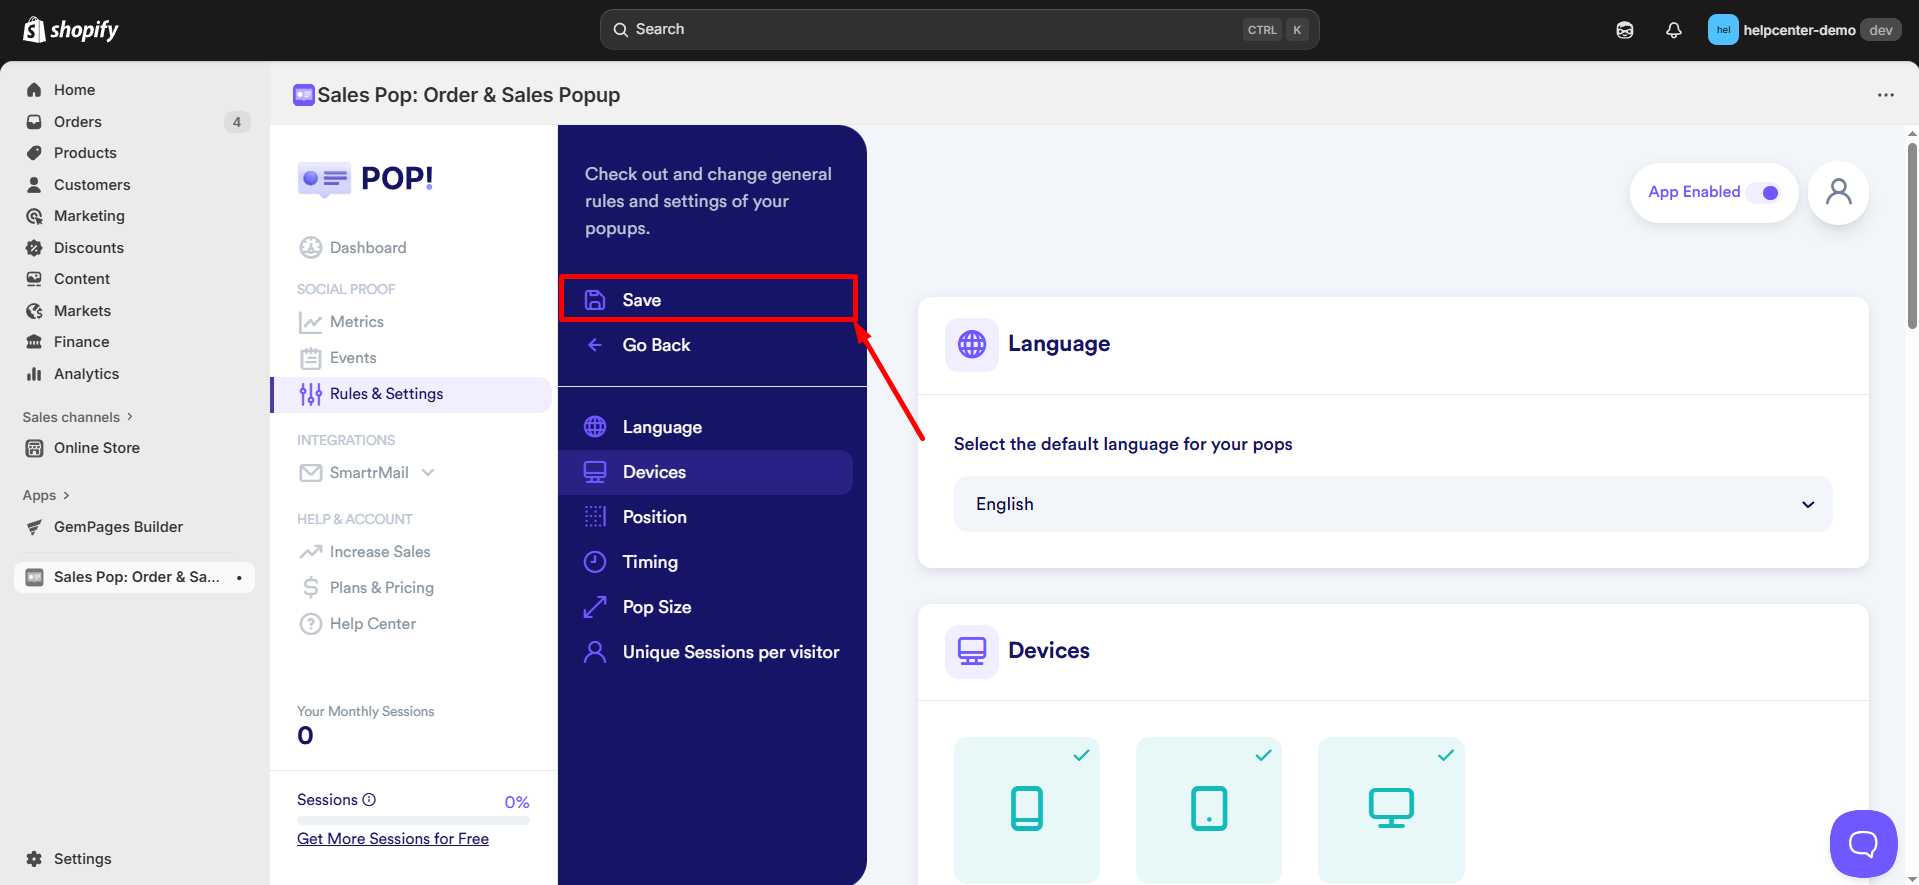Open Pop Size settings section
Image resolution: width=1919 pixels, height=885 pixels.
tap(656, 607)
